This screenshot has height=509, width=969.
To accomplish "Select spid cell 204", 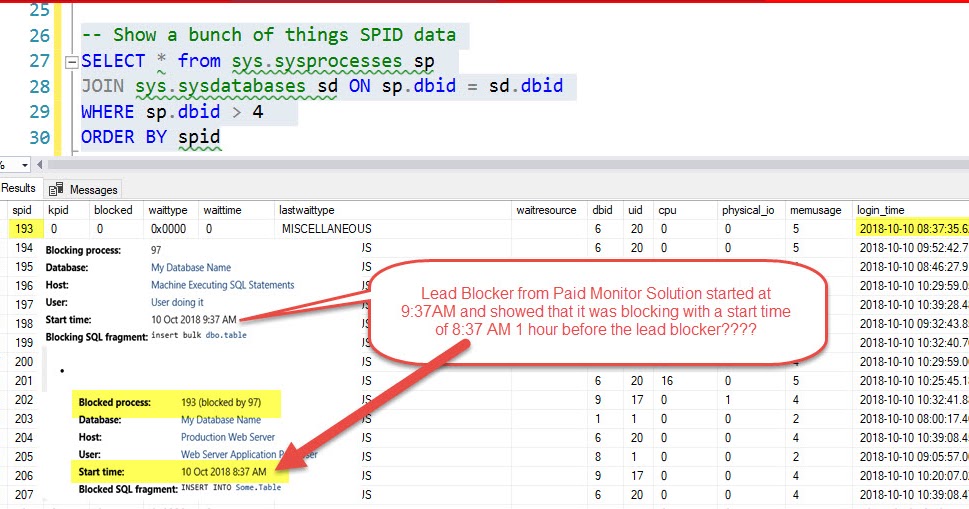I will 24,438.
